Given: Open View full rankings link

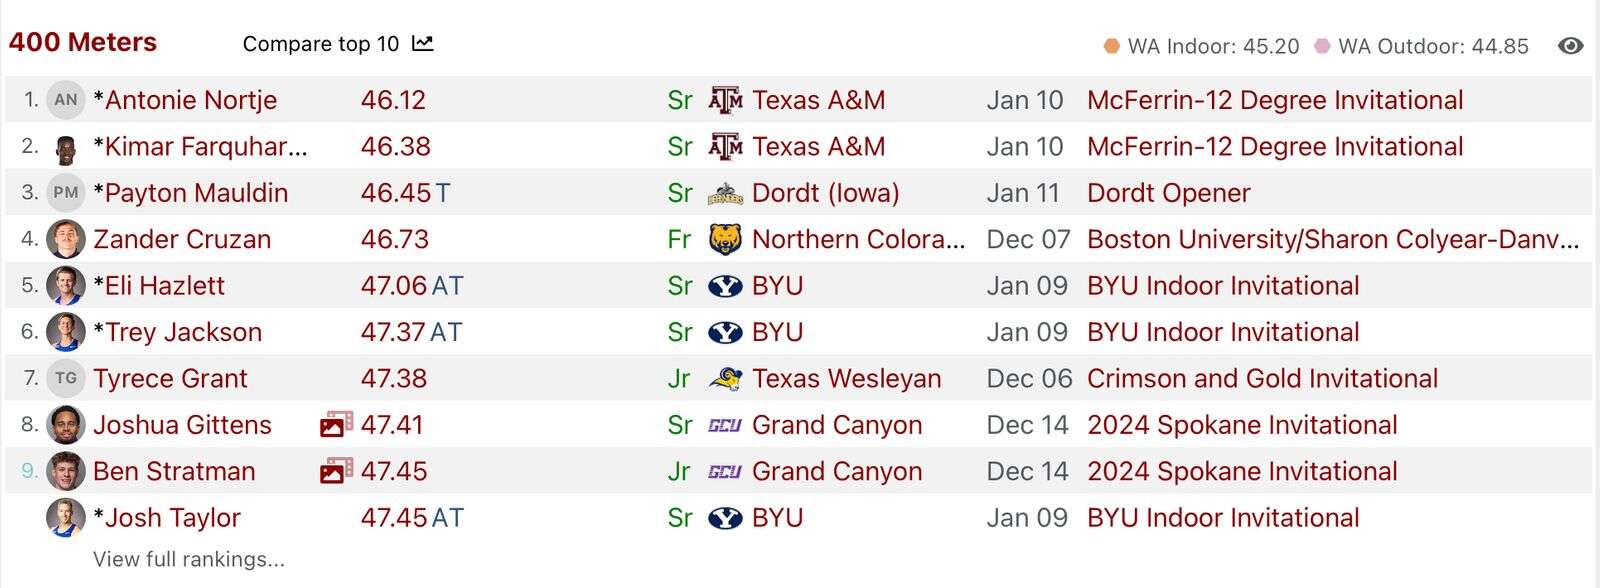Looking at the screenshot, I should (x=189, y=559).
